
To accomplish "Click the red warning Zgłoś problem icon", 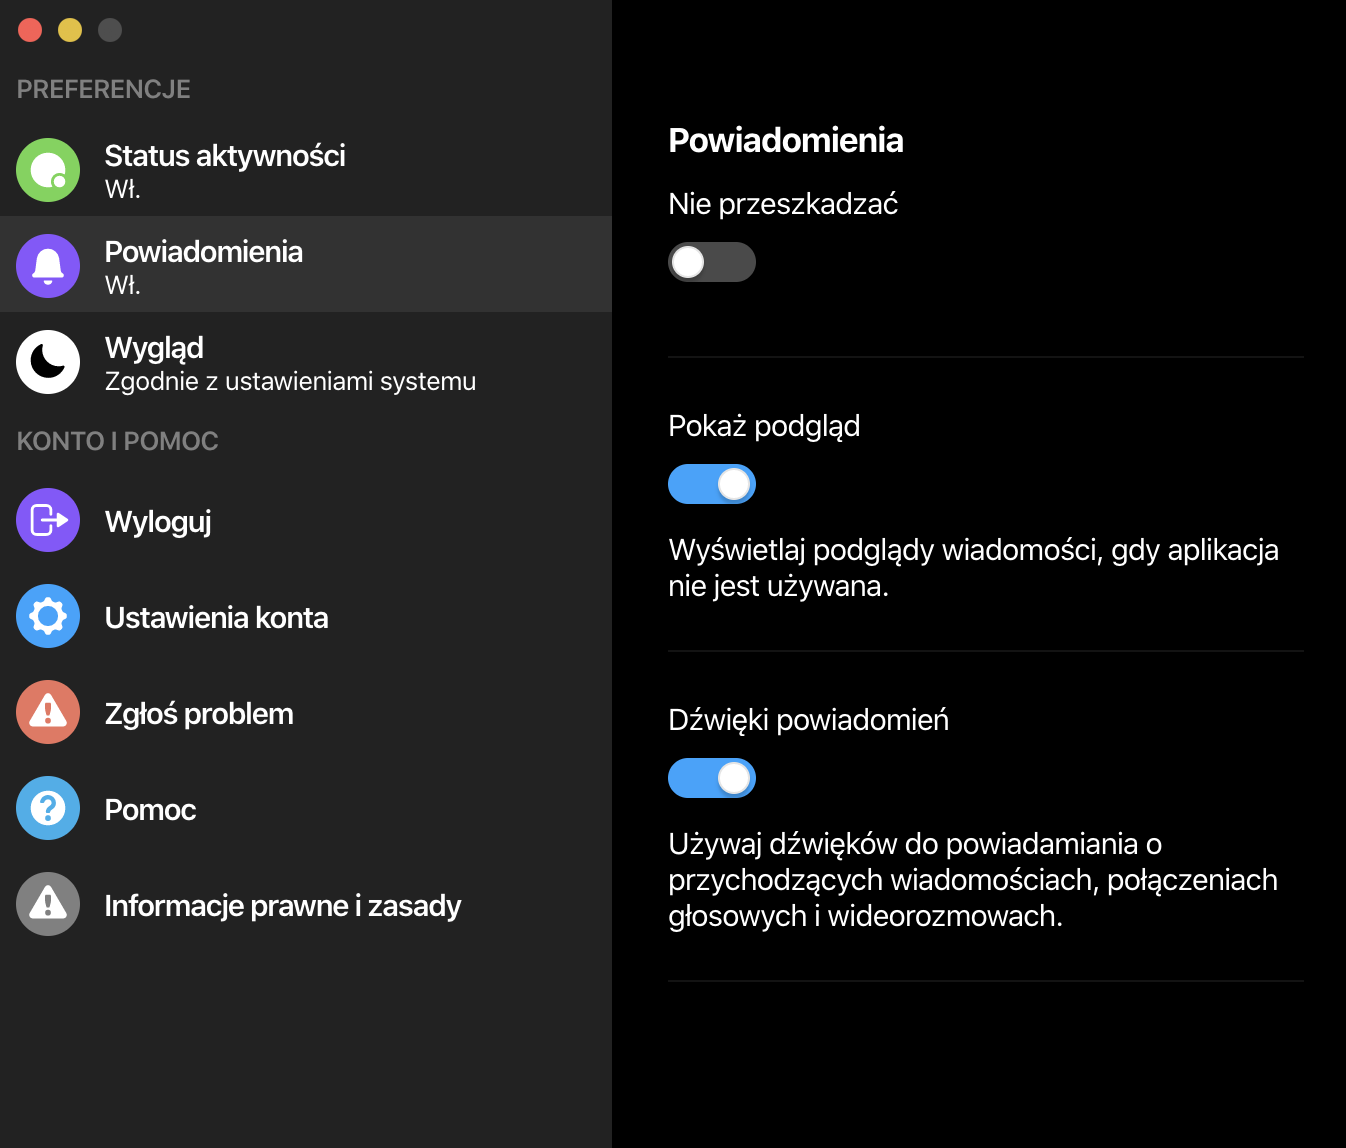I will click(x=48, y=712).
